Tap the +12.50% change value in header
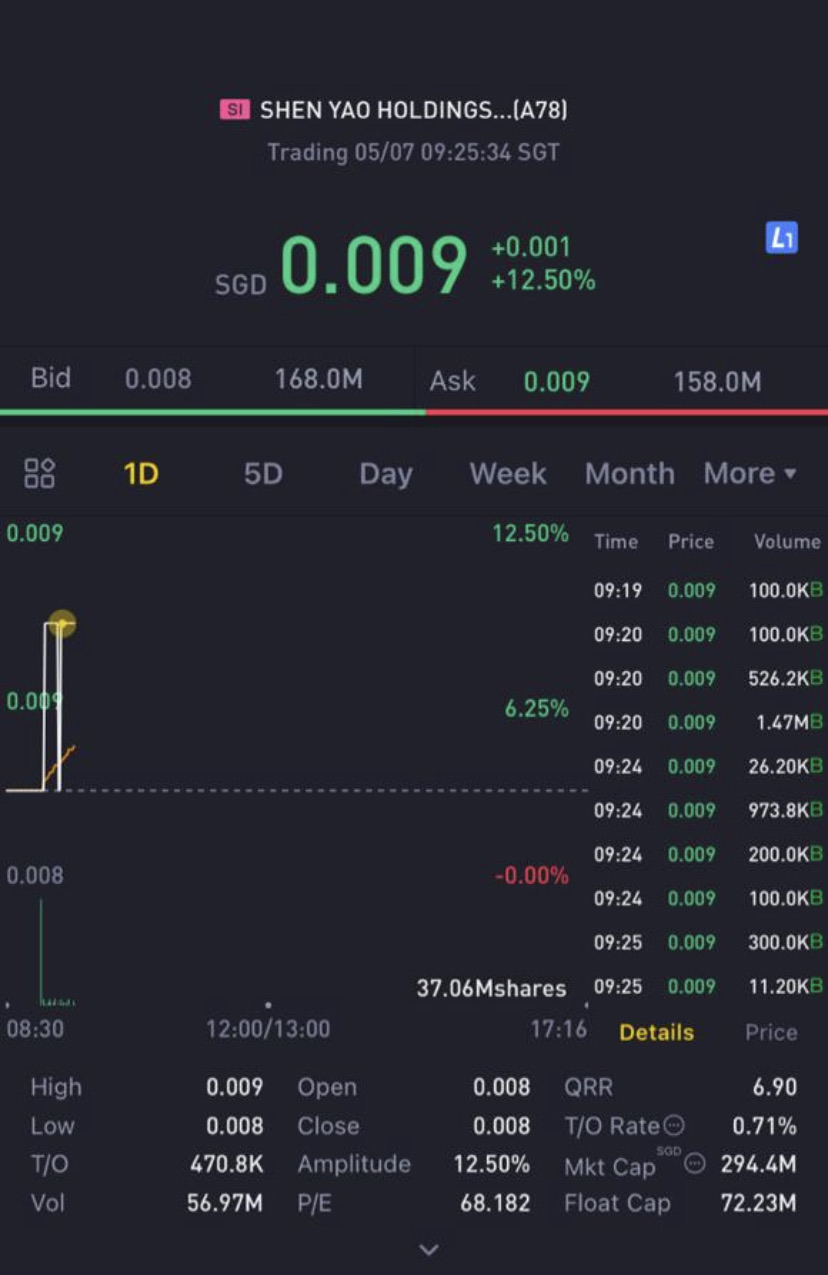 (x=543, y=281)
